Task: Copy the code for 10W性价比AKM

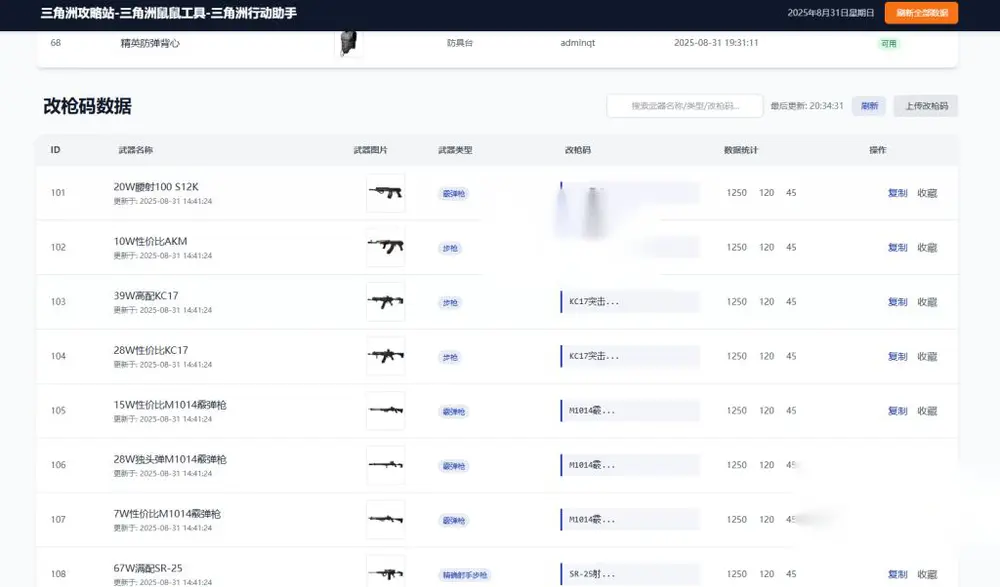Action: pos(897,248)
